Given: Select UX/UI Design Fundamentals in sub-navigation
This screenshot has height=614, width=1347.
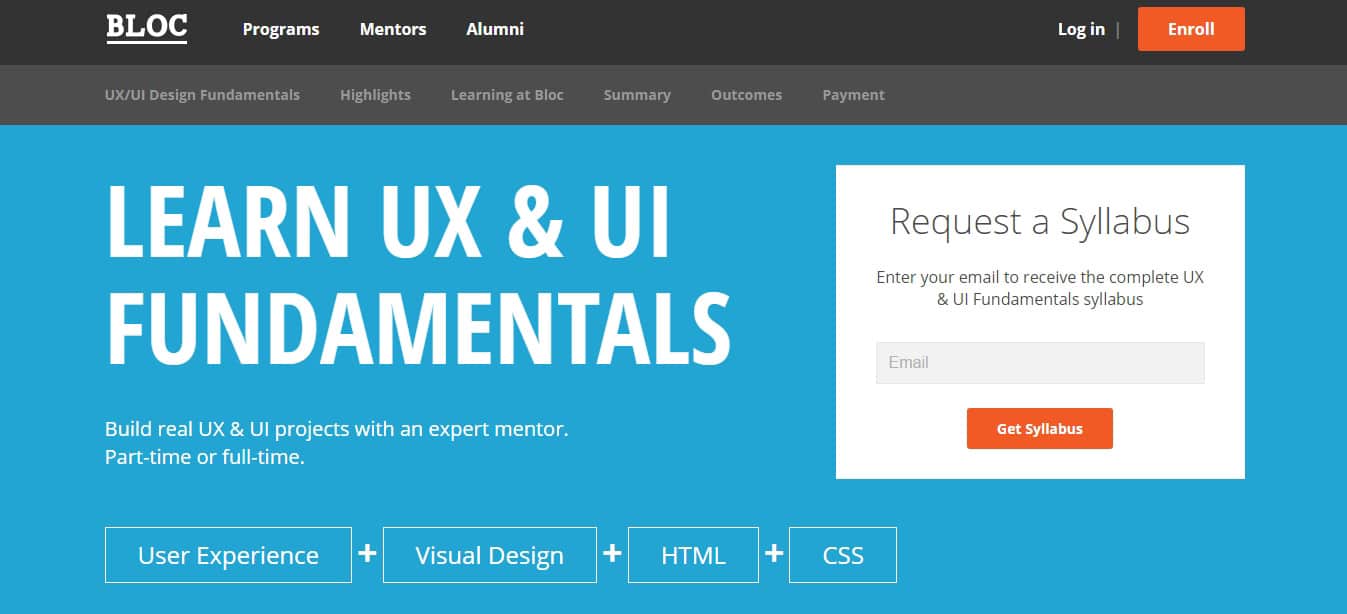Looking at the screenshot, I should tap(202, 95).
